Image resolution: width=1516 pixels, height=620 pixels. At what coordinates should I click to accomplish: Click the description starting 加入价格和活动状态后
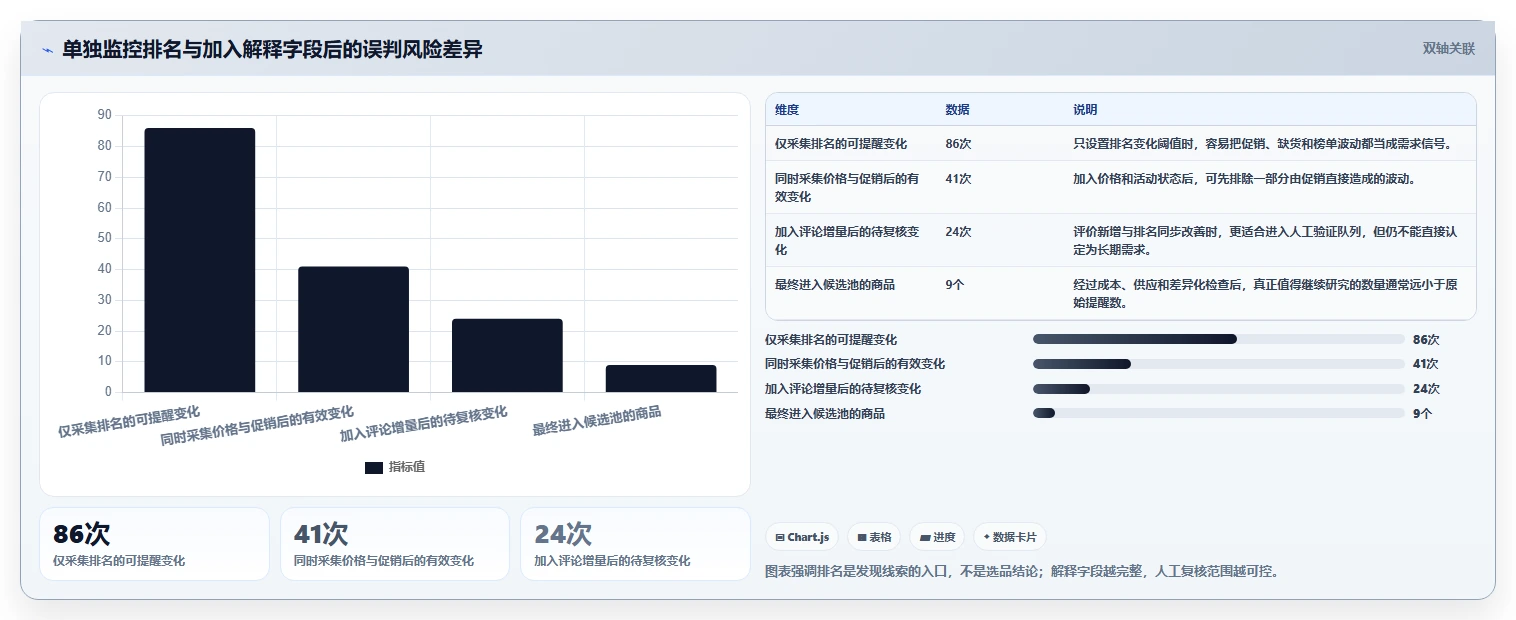[1244, 179]
